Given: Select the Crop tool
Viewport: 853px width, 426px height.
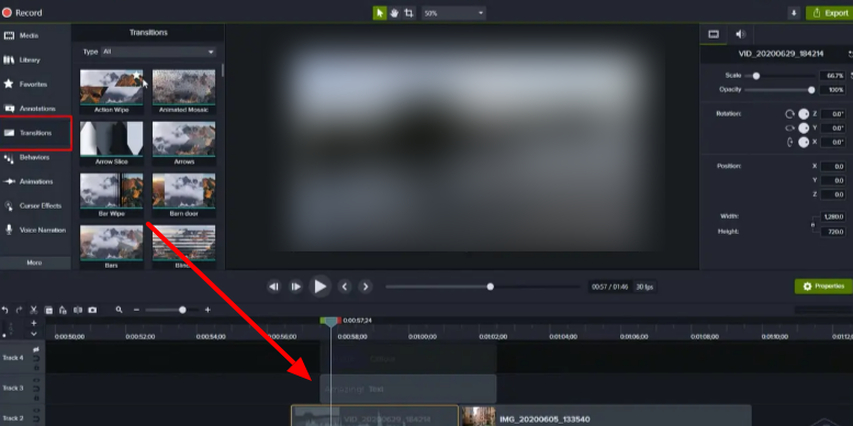Looking at the screenshot, I should click(x=409, y=13).
